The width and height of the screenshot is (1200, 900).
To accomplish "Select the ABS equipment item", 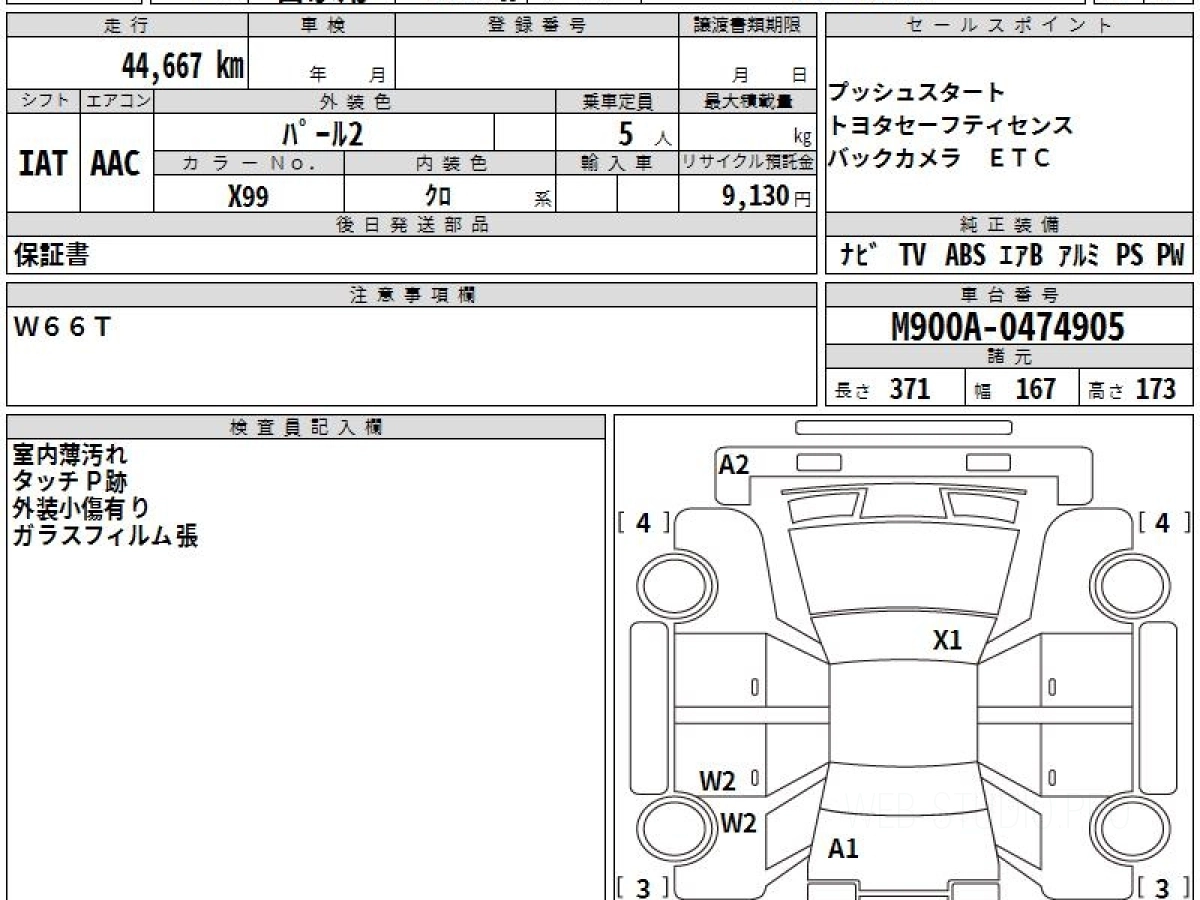I will point(965,256).
